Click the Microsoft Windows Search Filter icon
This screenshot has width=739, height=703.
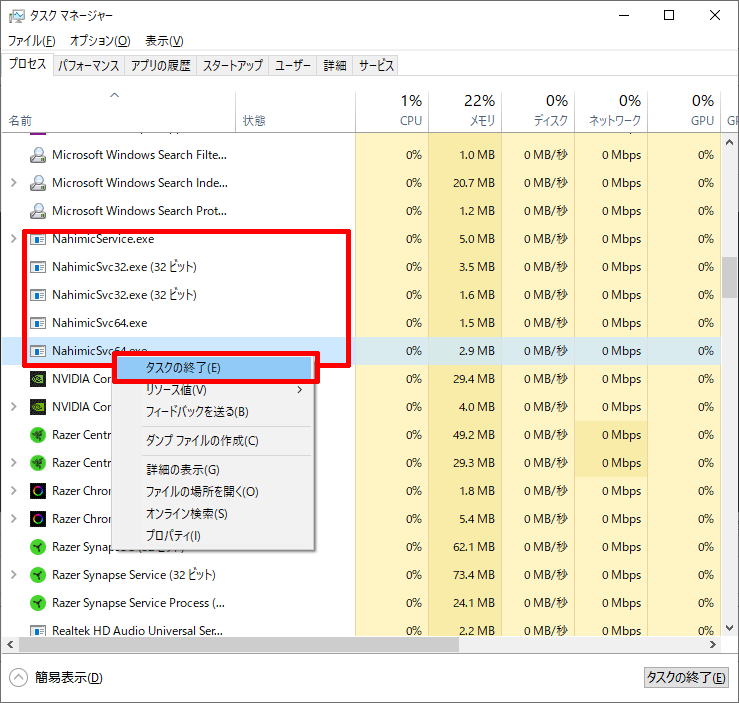click(x=38, y=155)
